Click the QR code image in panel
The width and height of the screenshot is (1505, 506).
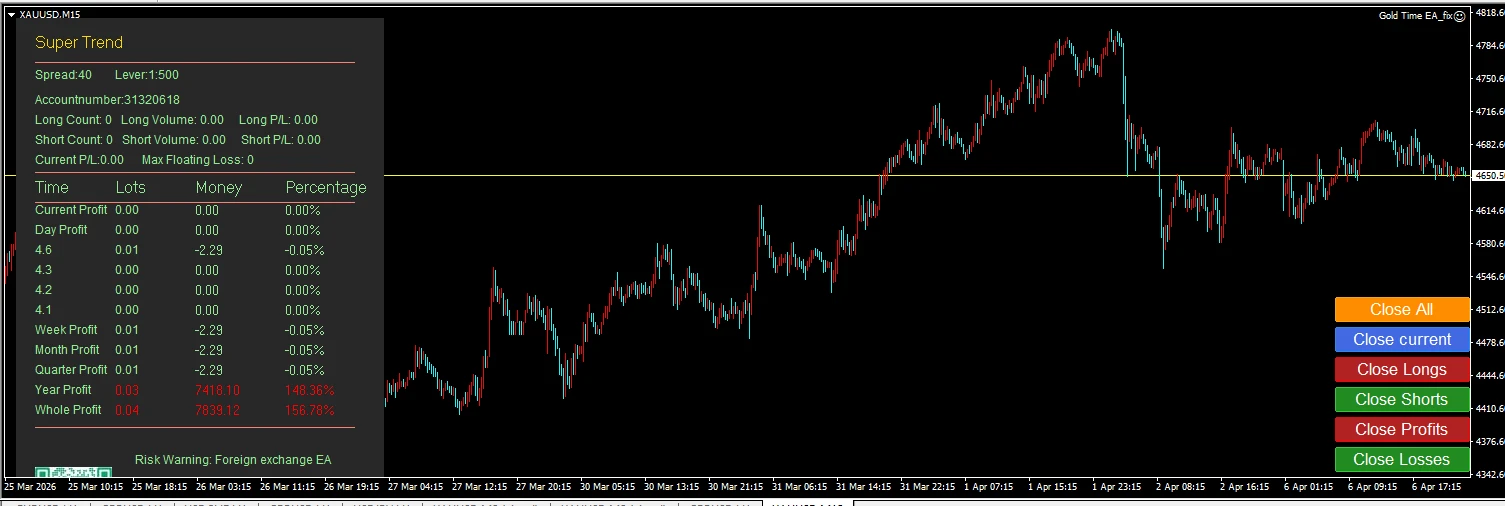click(x=73, y=471)
